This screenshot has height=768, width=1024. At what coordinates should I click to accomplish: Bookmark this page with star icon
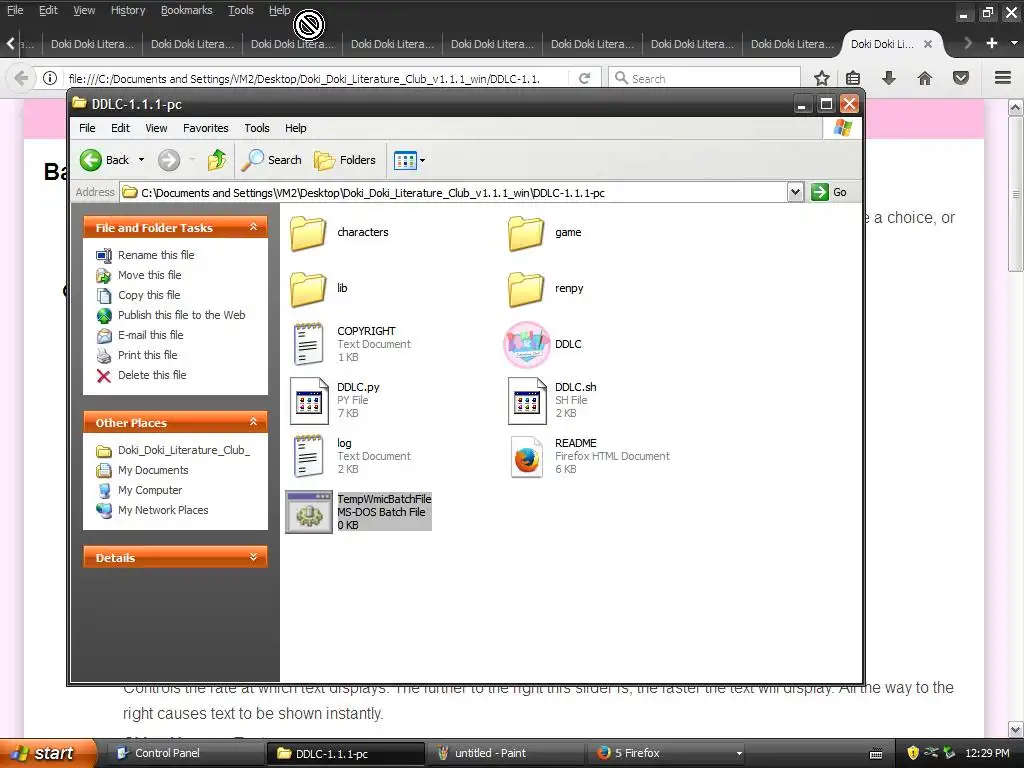tap(822, 78)
